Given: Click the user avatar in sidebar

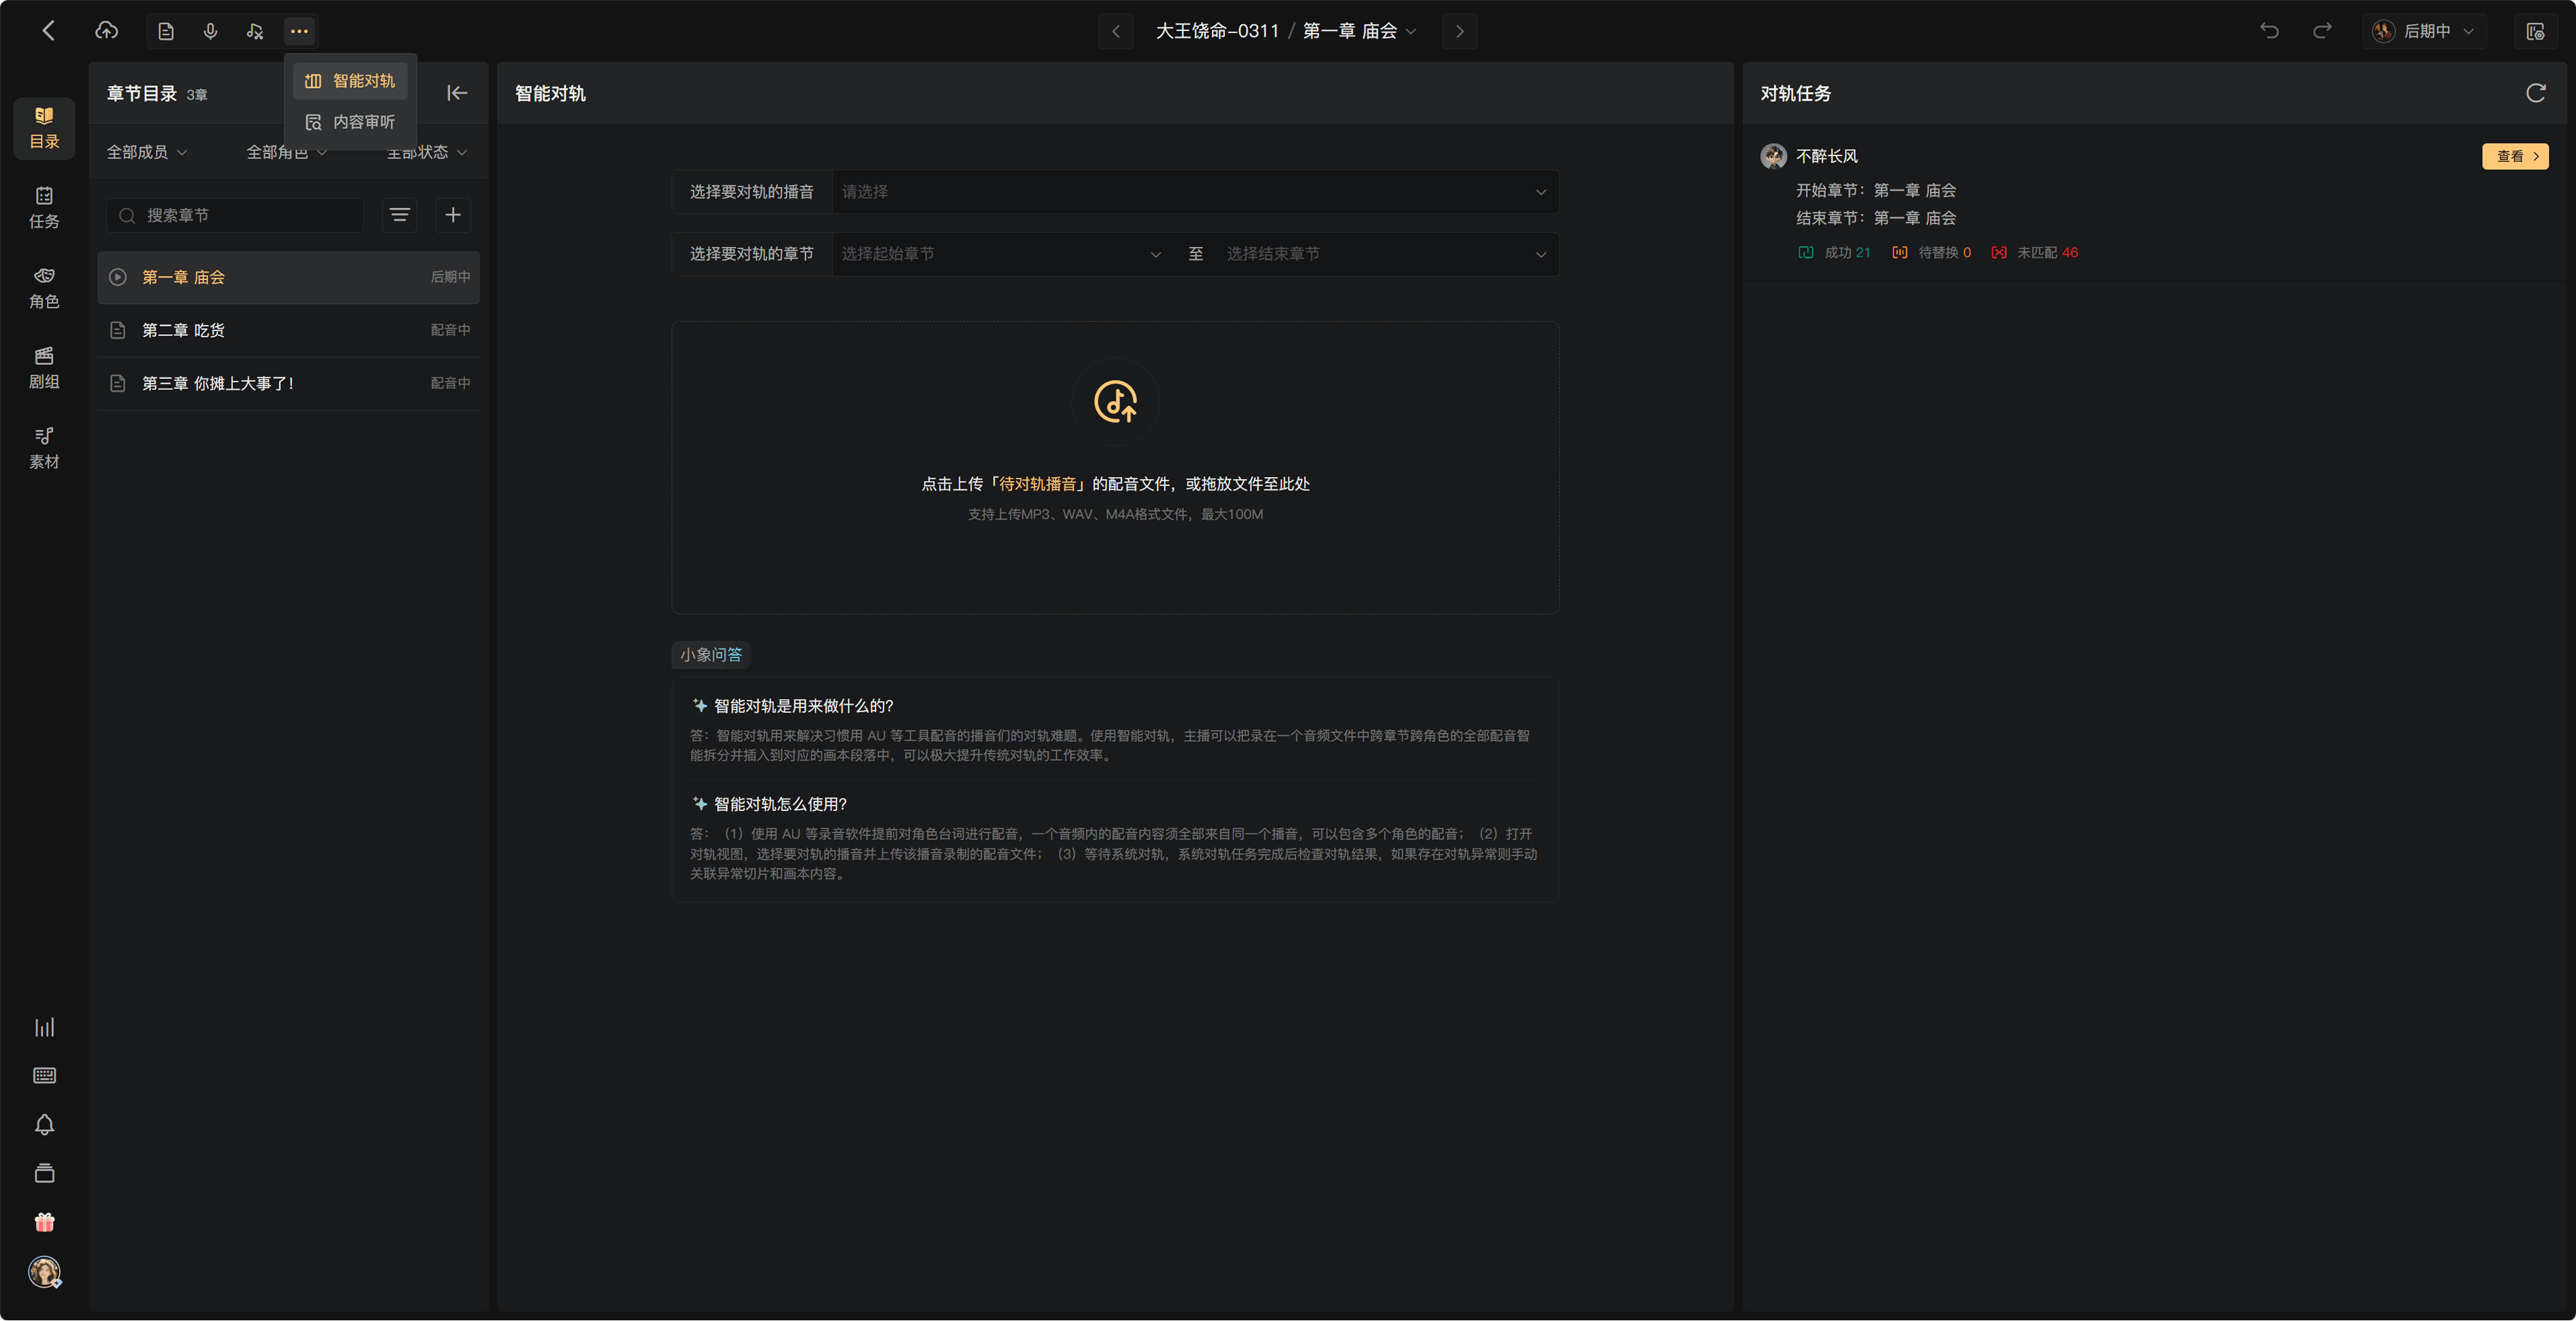Looking at the screenshot, I should click(44, 1272).
